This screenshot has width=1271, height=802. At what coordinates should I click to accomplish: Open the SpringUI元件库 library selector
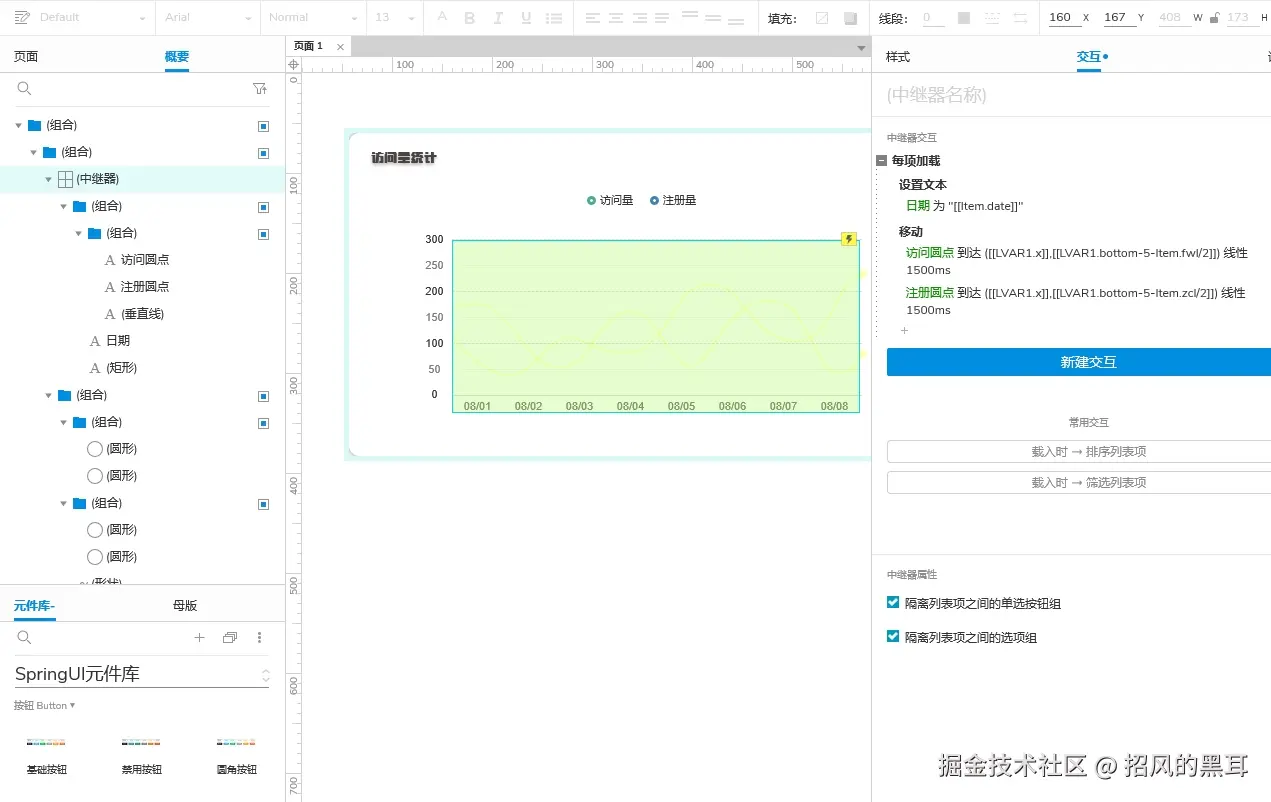[142, 675]
